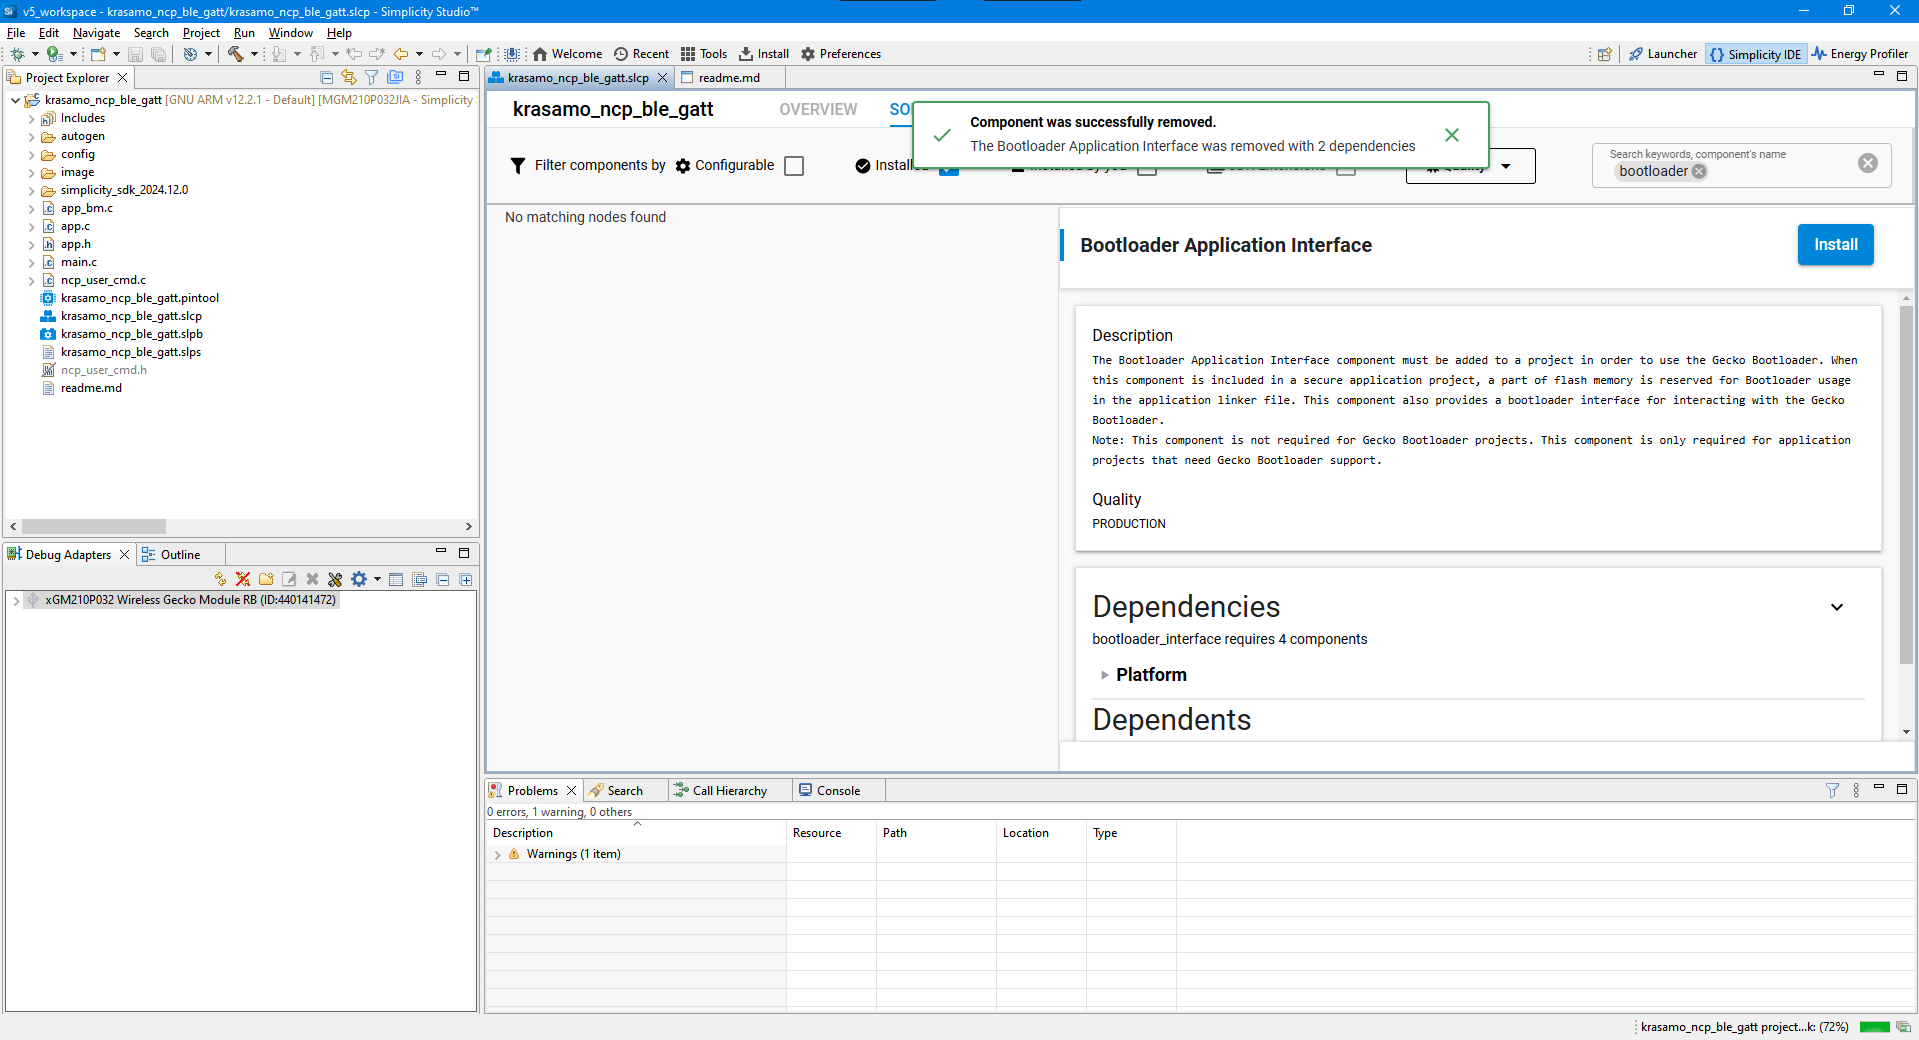Toggle Link with Editor in Project Explorer

[x=349, y=77]
